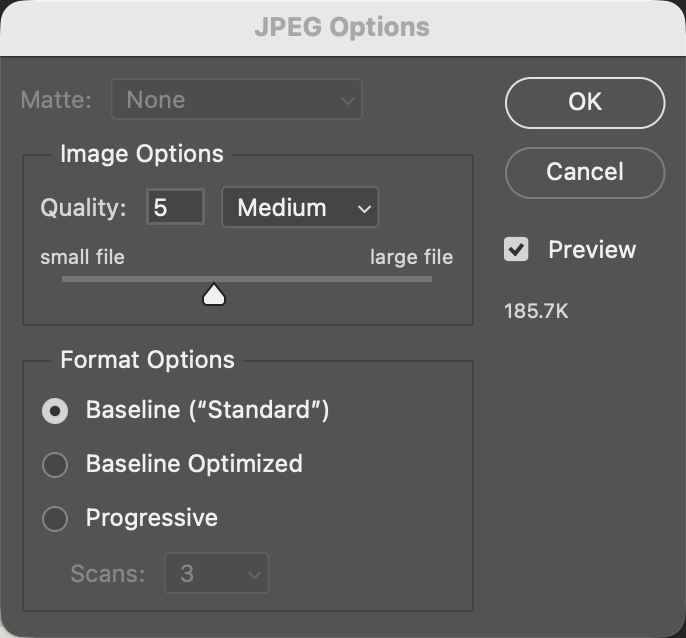Choose the Baseline Optimized format
This screenshot has width=686, height=638.
[55, 464]
